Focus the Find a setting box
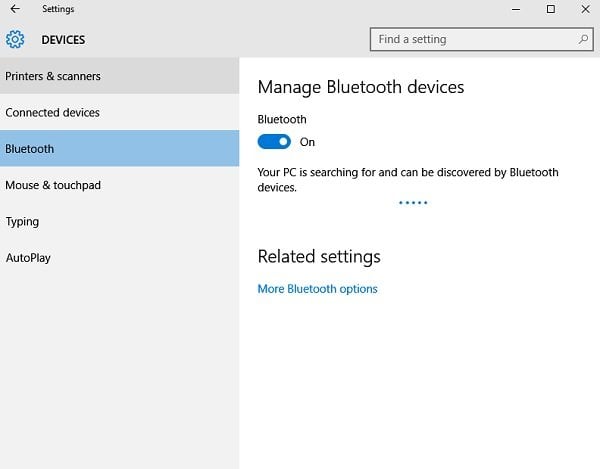 482,39
